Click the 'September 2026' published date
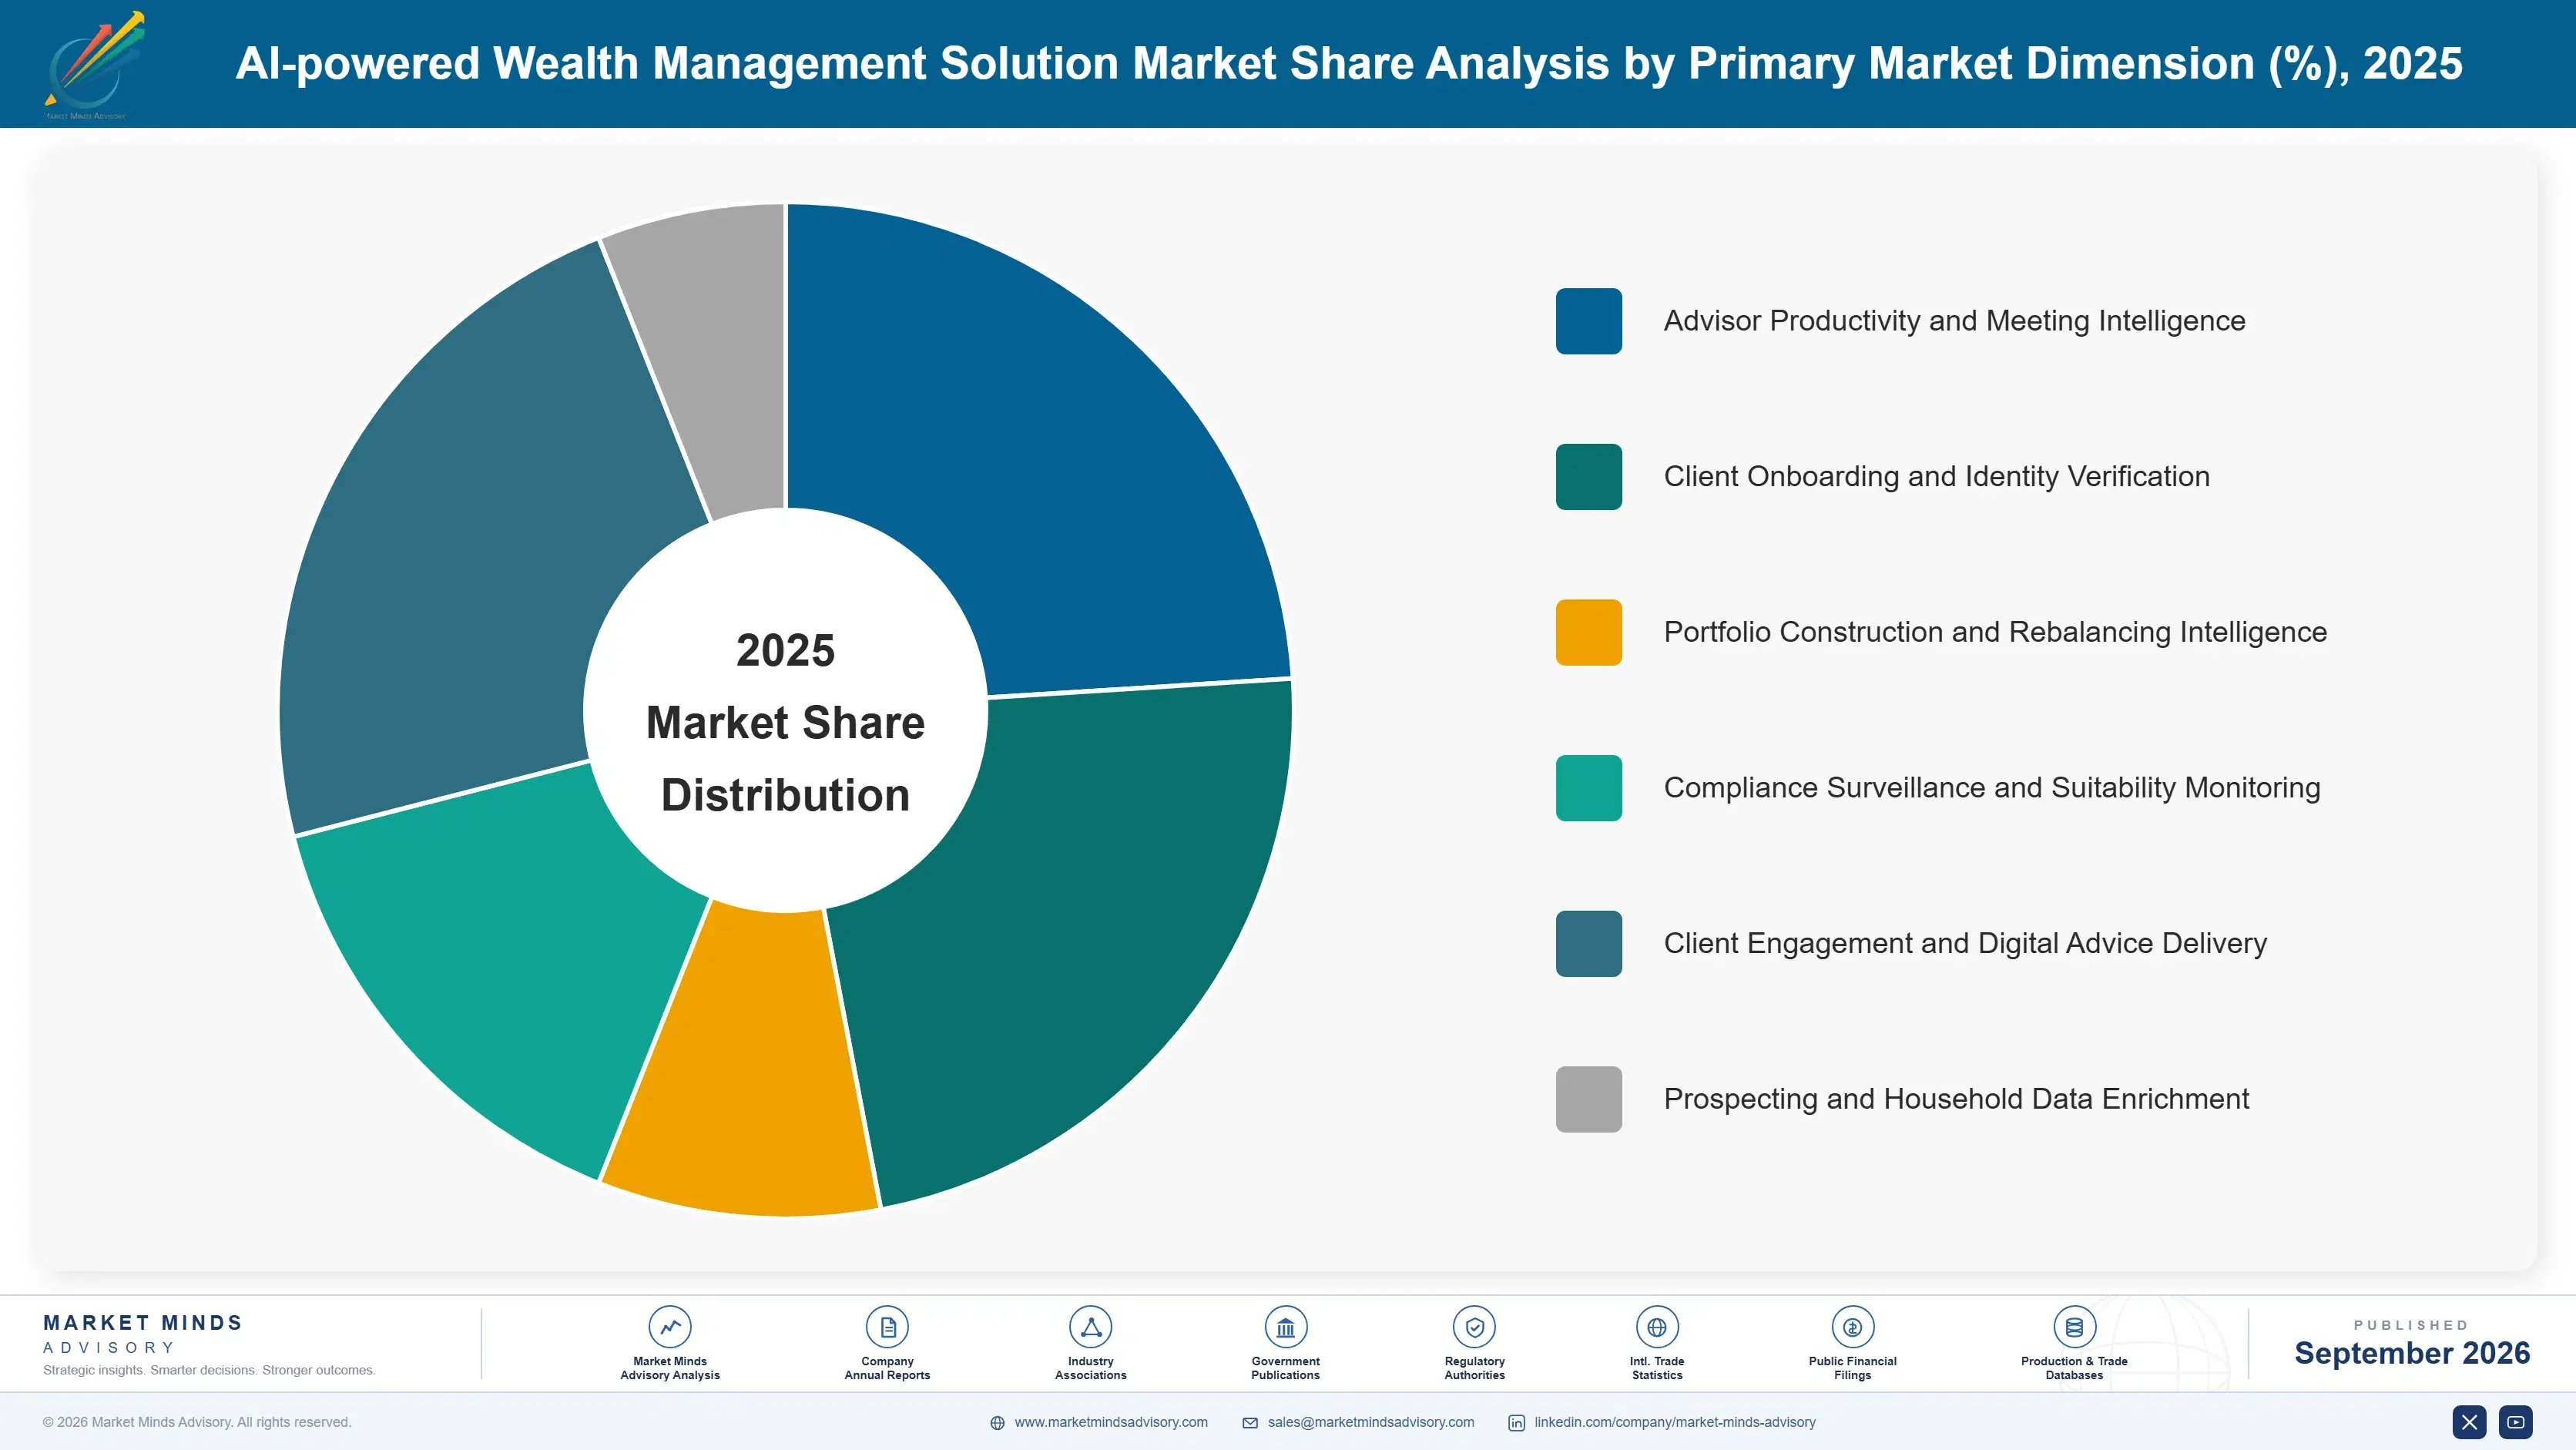The image size is (2576, 1450). pyautogui.click(x=2411, y=1353)
